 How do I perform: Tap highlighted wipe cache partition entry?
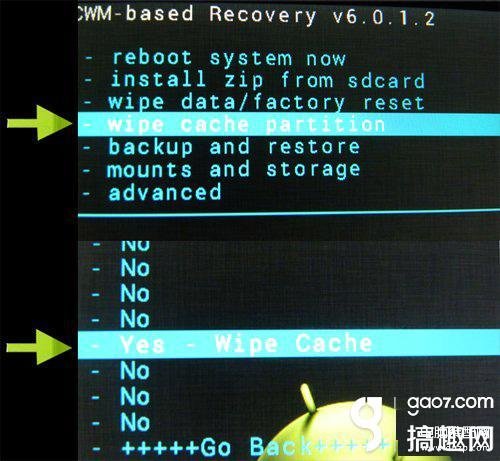[289, 124]
